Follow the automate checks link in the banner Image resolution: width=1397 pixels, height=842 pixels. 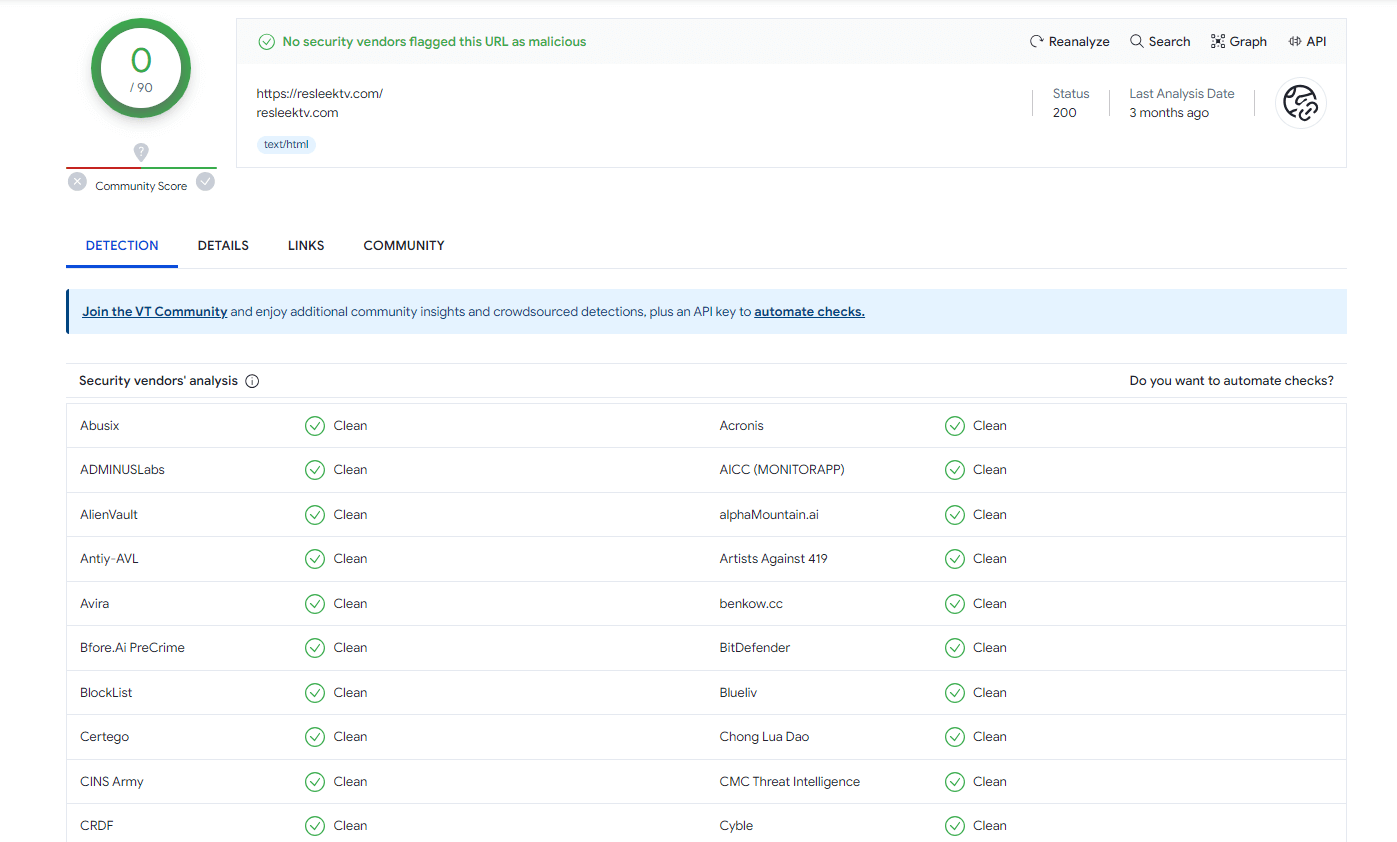[809, 312]
